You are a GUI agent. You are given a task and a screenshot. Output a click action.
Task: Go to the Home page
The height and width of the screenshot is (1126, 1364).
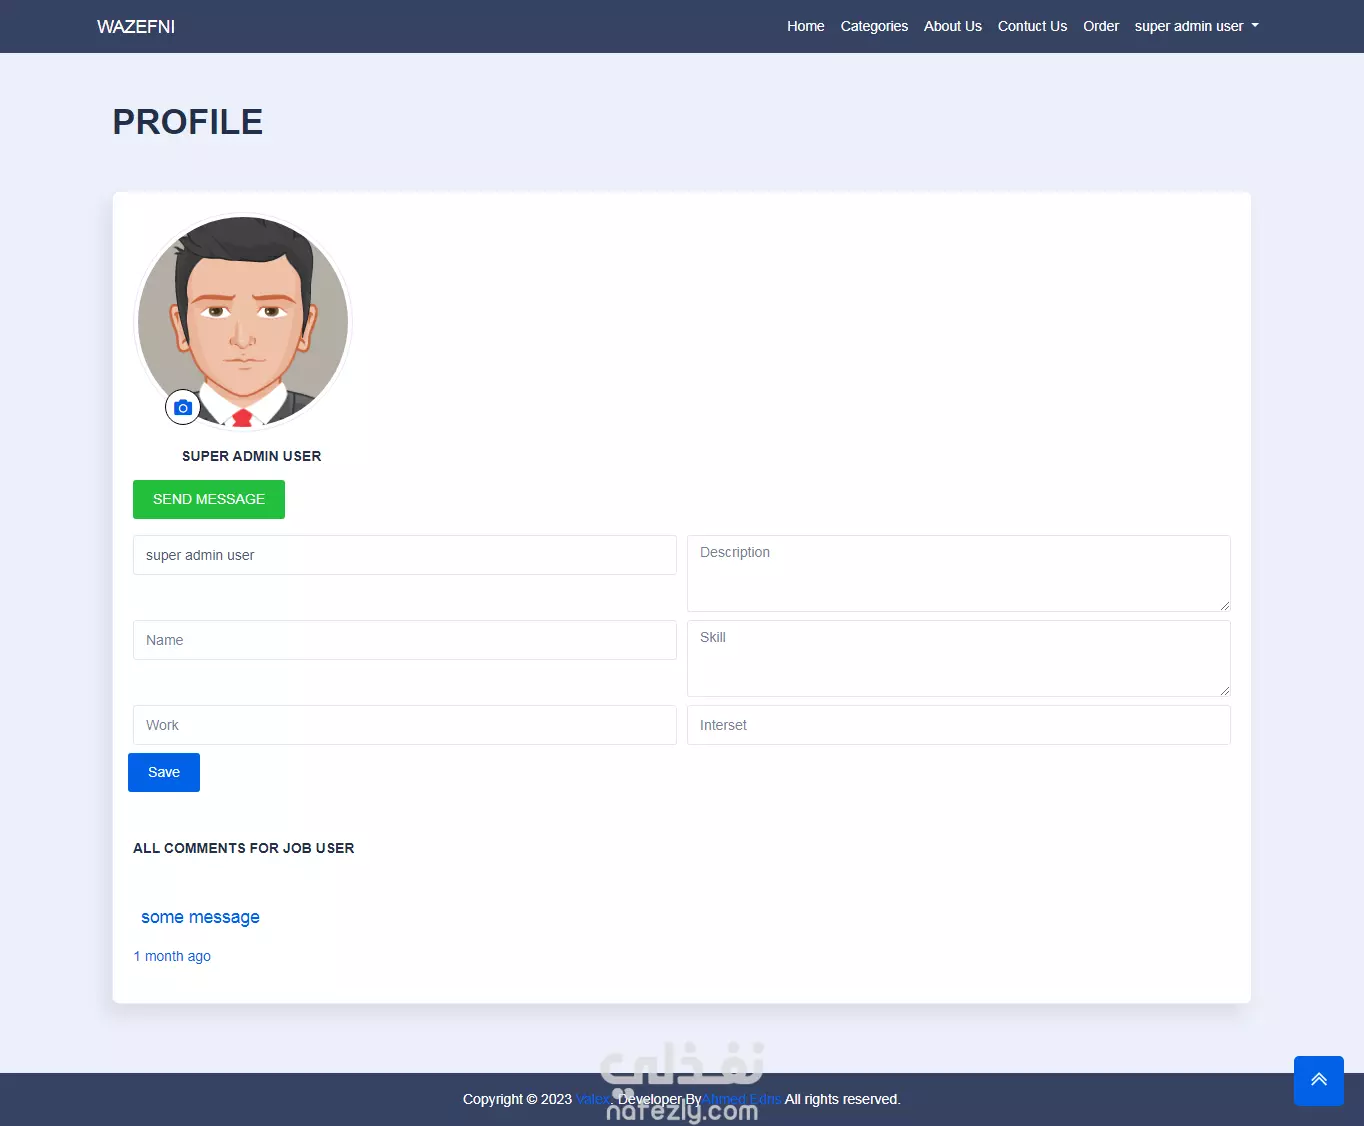point(805,26)
